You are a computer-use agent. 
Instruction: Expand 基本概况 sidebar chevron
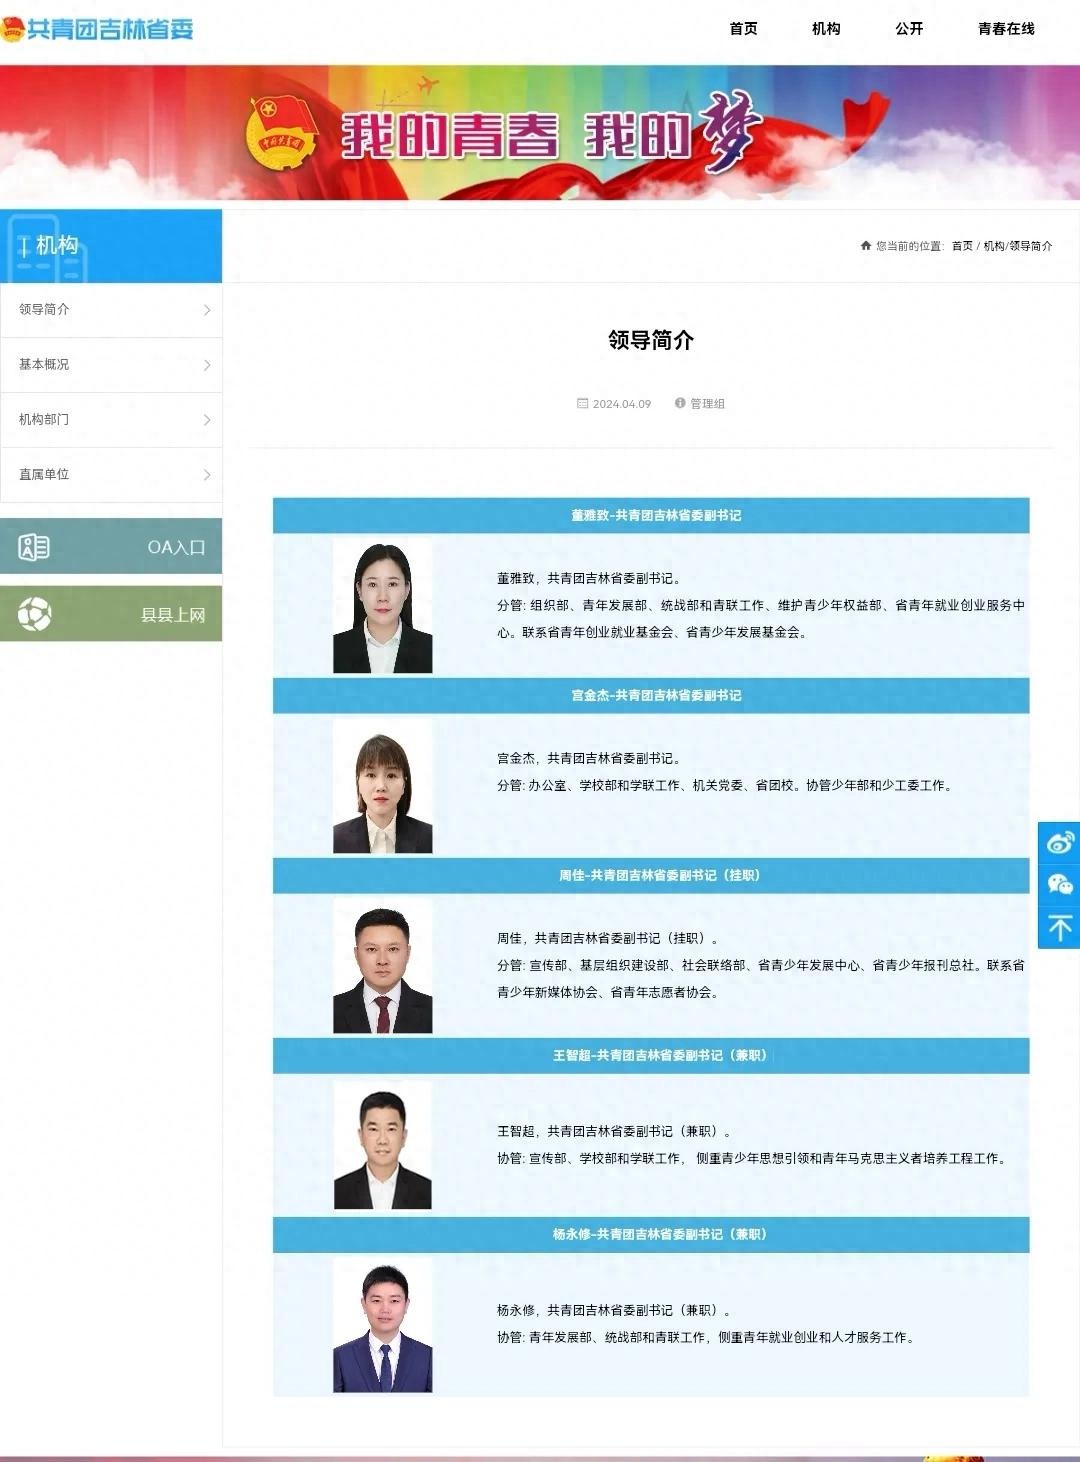207,365
